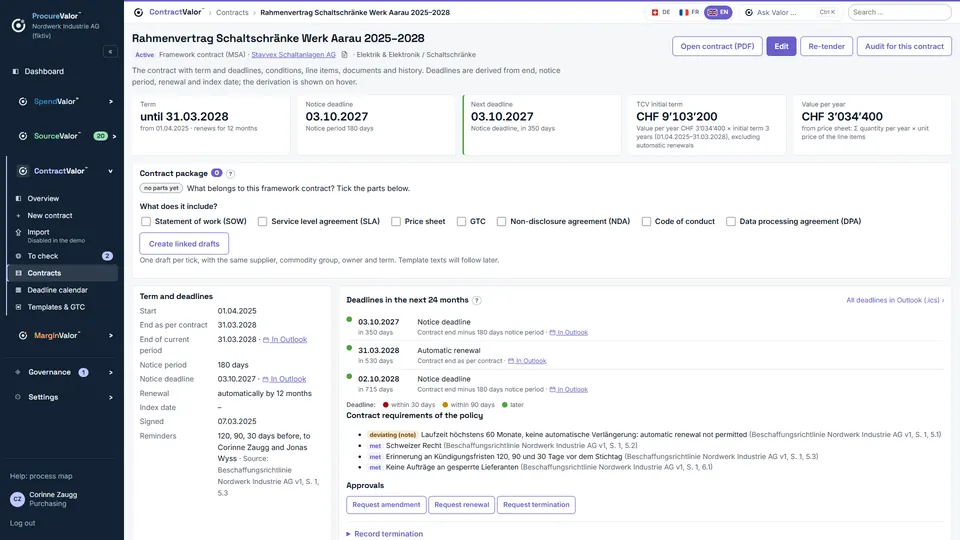Expand the Record termination disclosure
Viewport: 960px width, 540px height.
pyautogui.click(x=384, y=534)
